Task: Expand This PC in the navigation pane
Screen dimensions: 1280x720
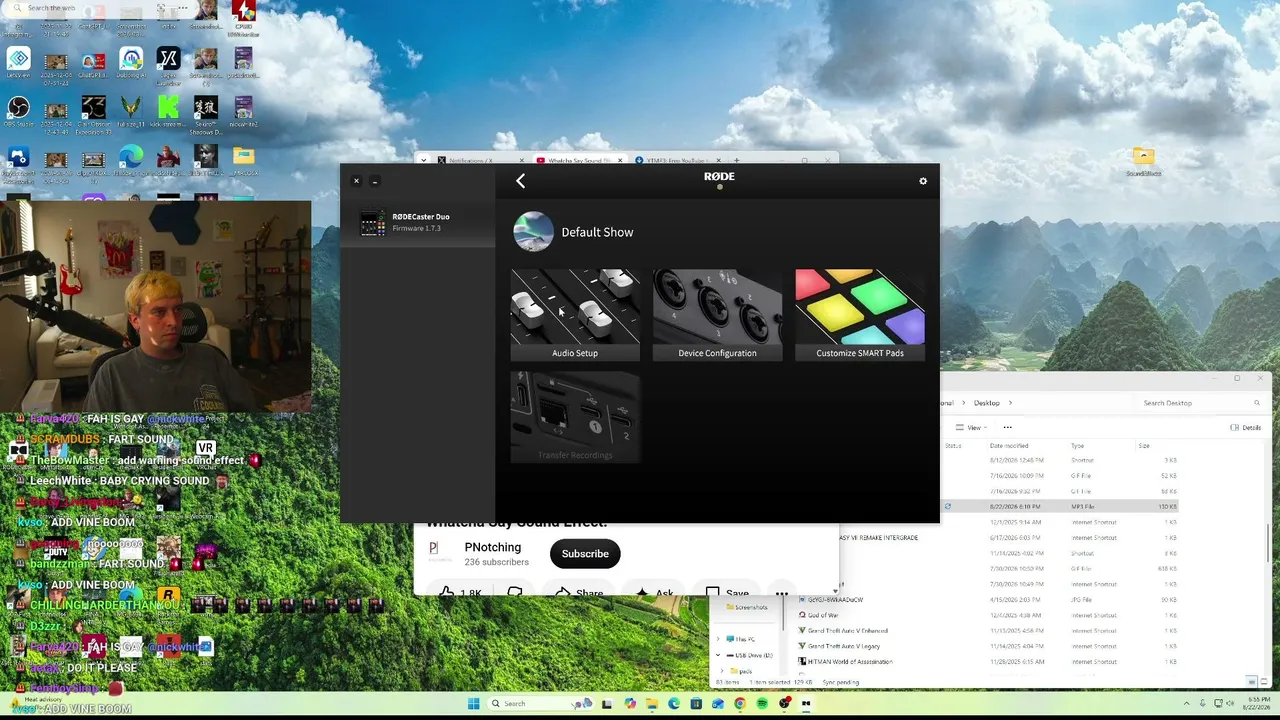Action: tap(720, 638)
